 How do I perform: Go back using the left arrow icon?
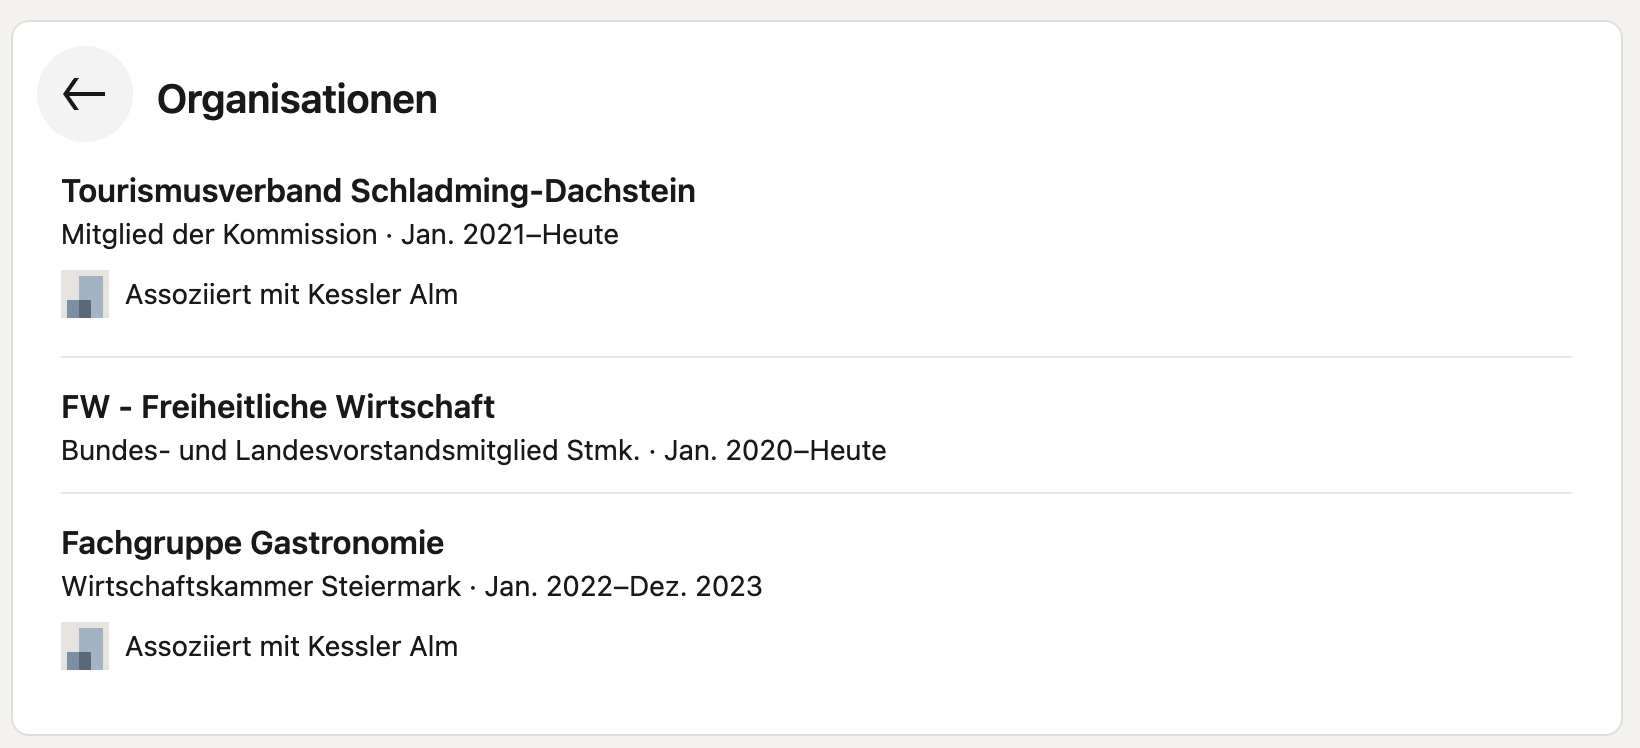click(x=85, y=94)
